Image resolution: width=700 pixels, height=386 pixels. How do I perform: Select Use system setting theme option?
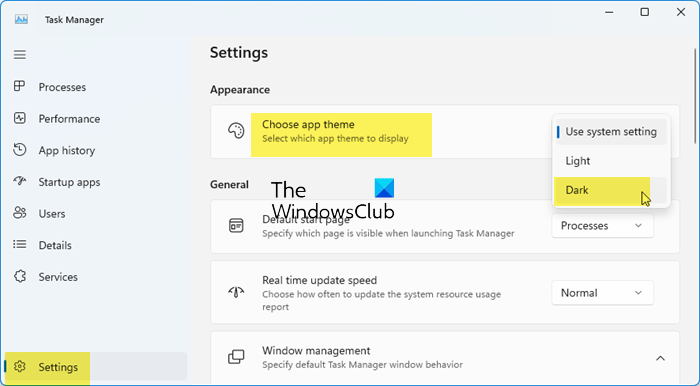[x=611, y=132]
